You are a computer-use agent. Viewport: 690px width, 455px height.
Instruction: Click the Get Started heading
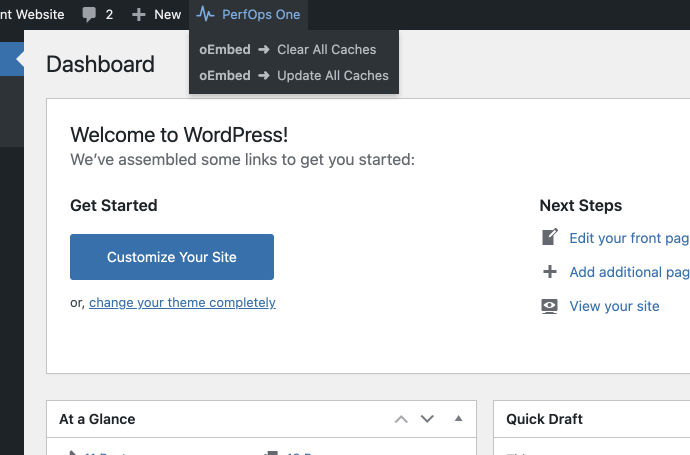tap(114, 205)
